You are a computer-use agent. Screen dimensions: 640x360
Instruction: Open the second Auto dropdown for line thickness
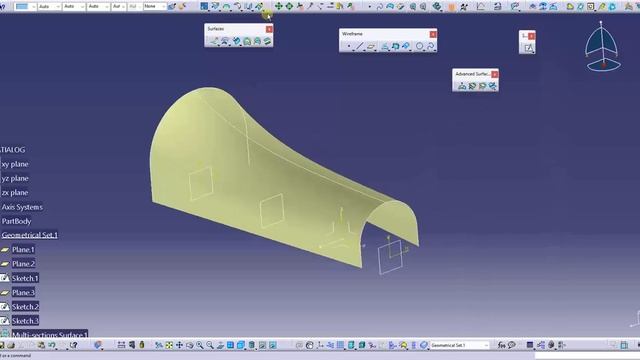pos(82,7)
